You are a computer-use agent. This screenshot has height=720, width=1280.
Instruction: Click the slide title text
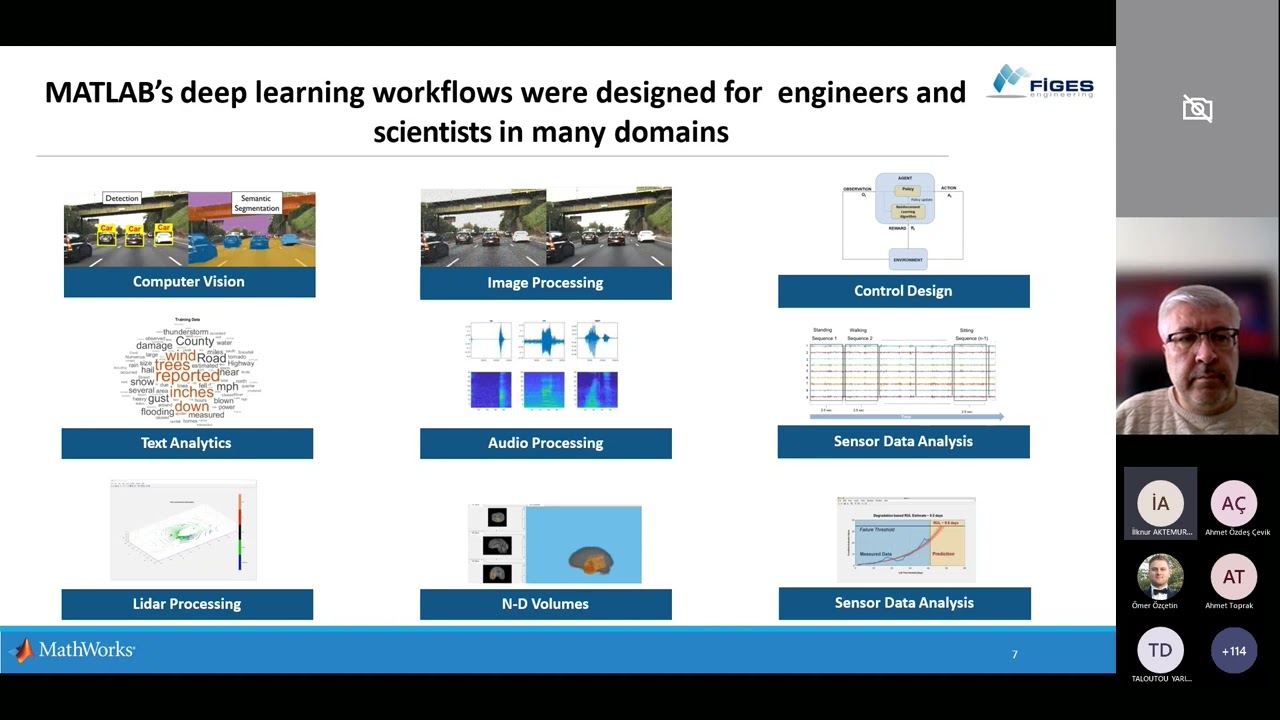tap(505, 111)
